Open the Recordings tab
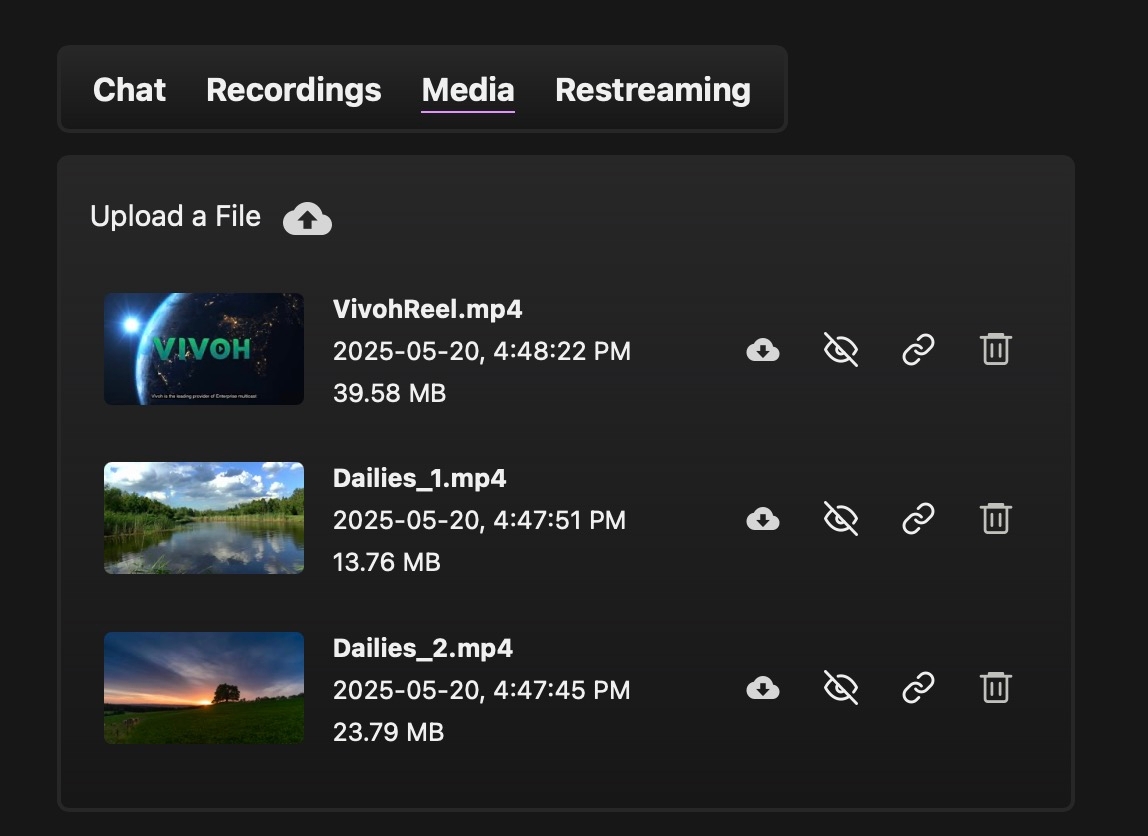 [293, 90]
